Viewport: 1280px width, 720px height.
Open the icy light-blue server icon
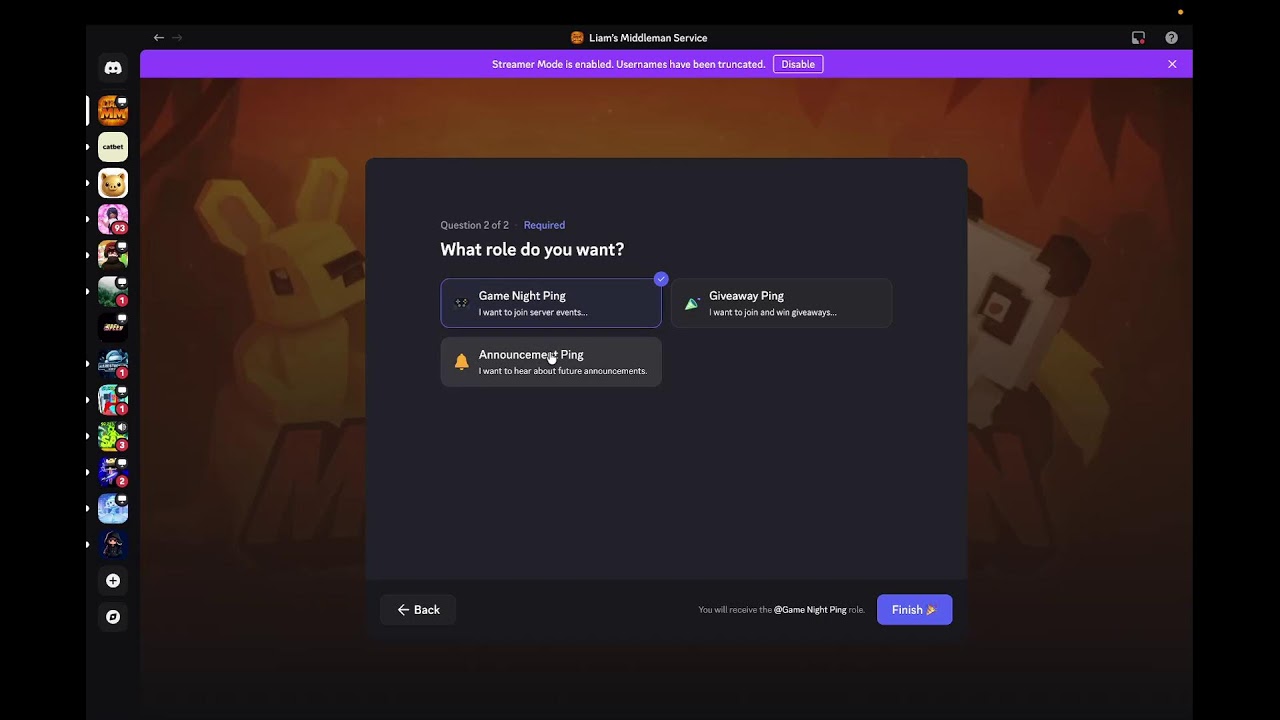(113, 508)
